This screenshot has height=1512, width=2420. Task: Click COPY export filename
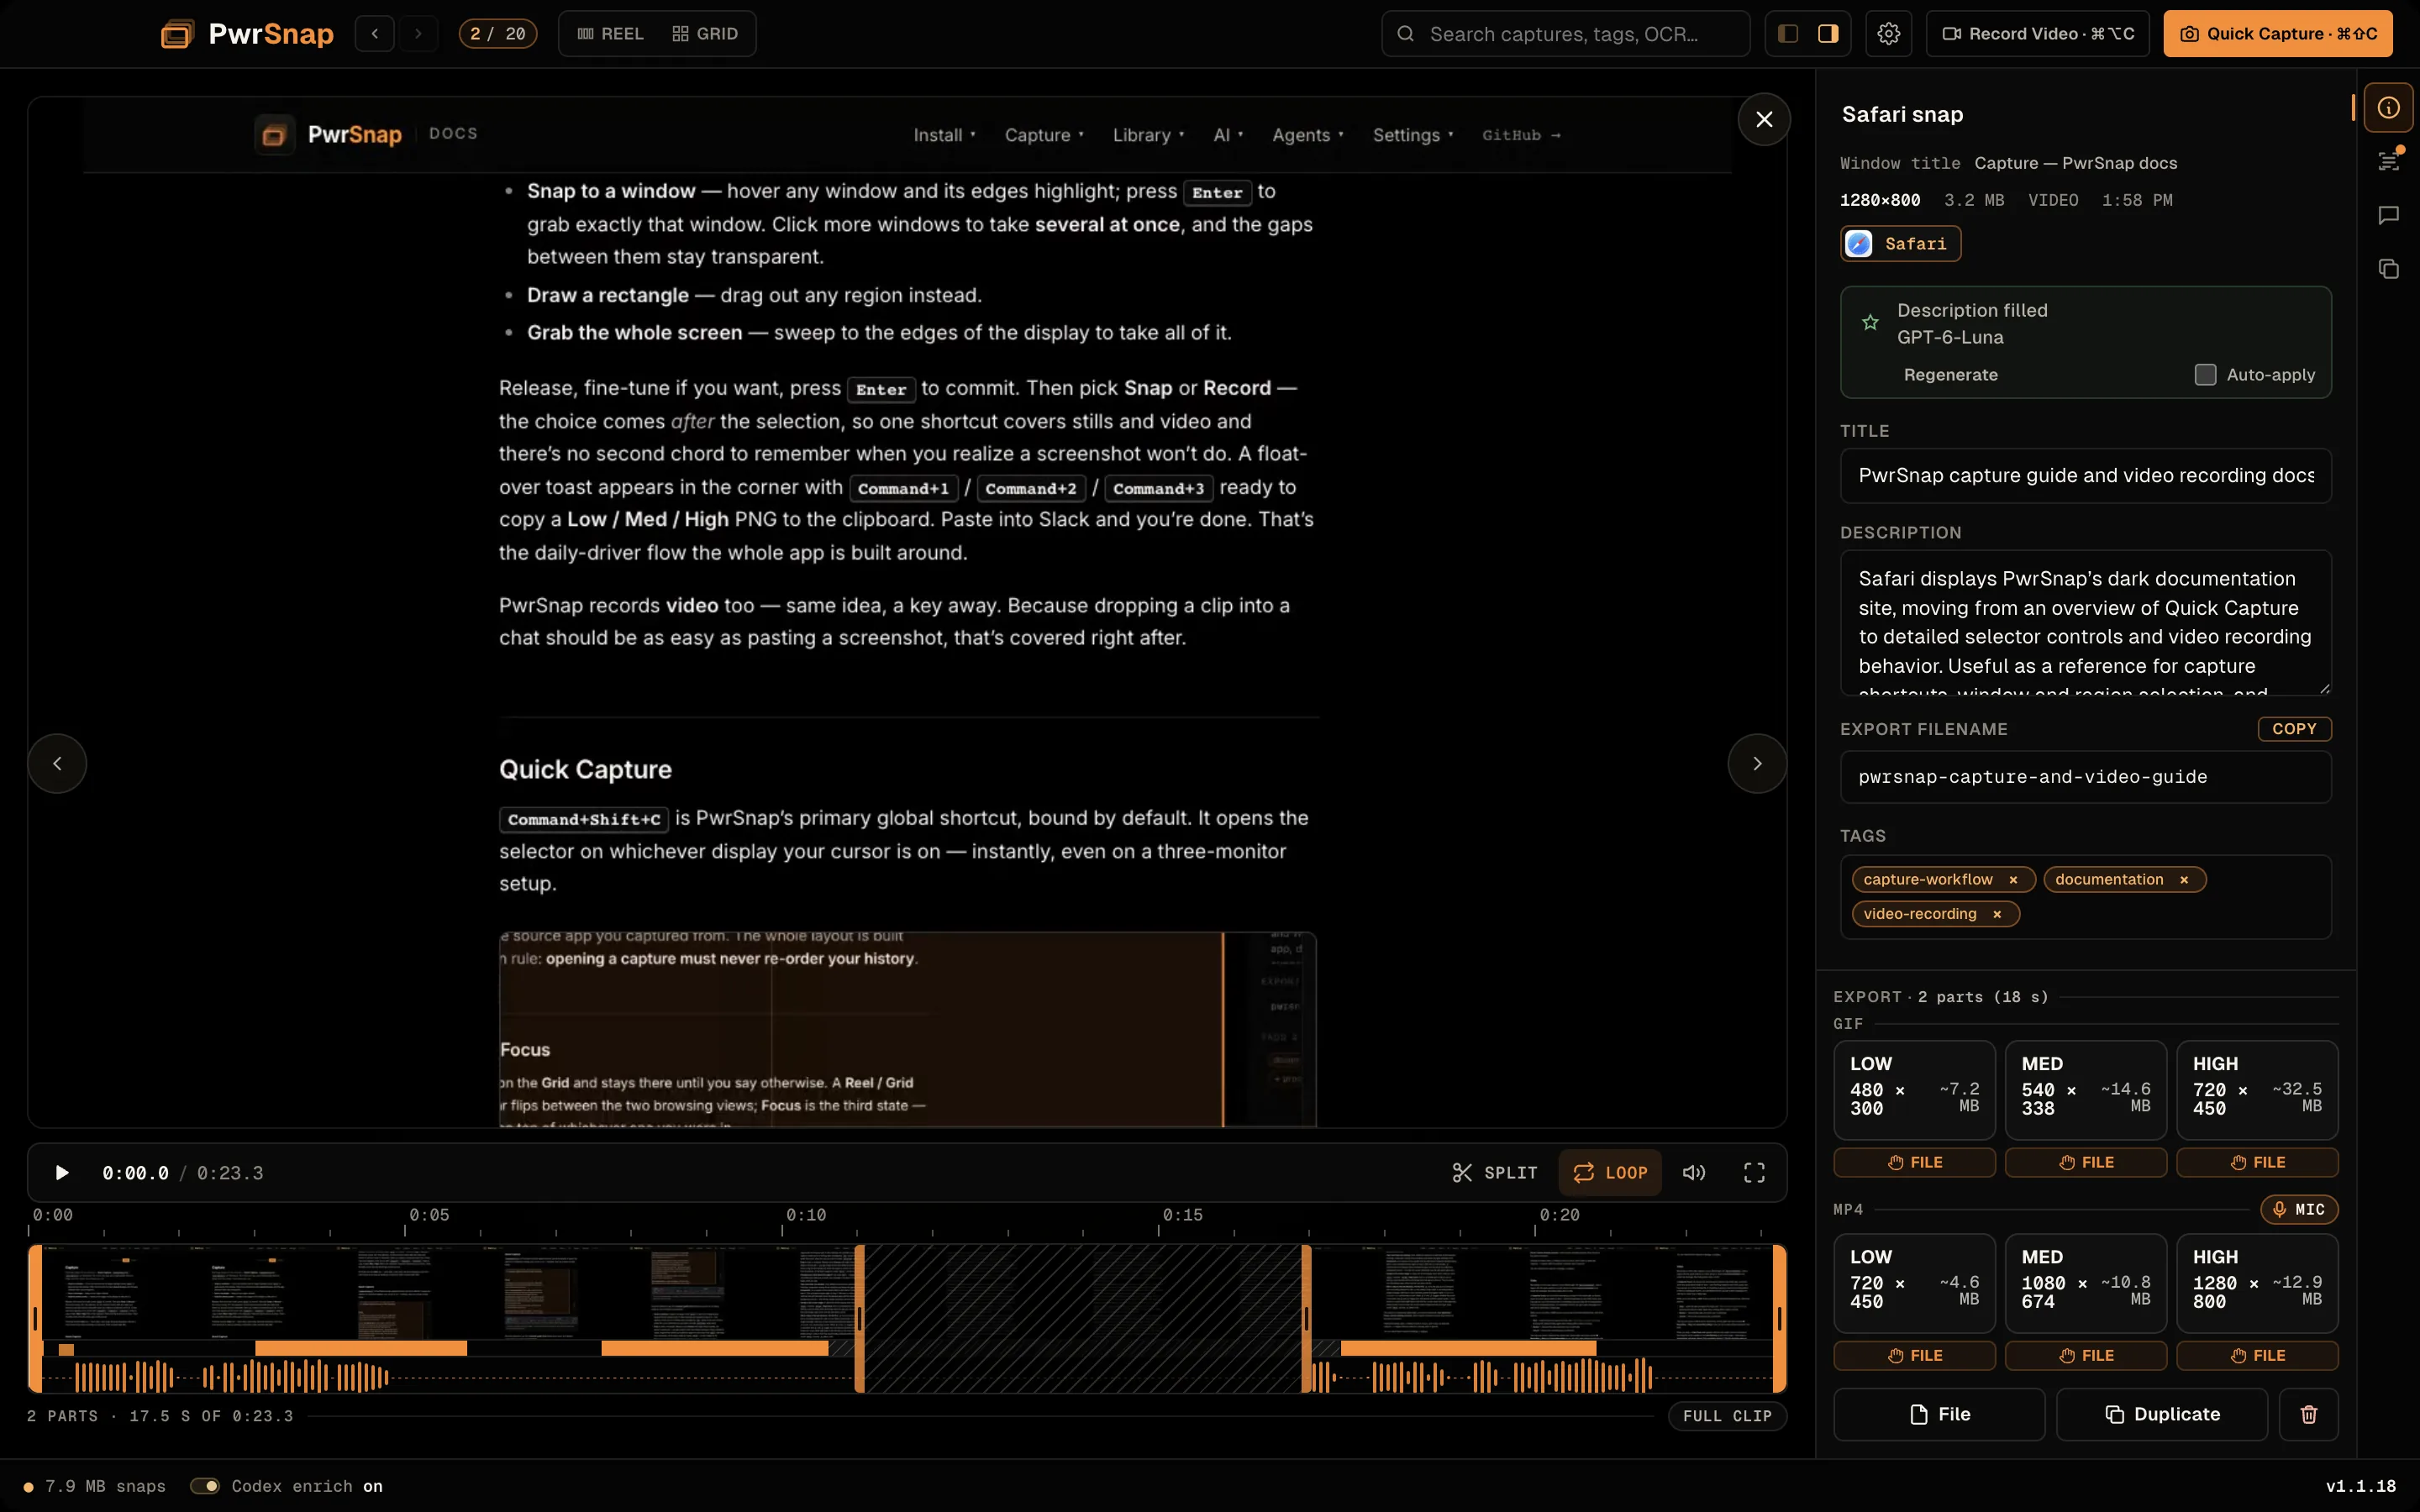[2294, 729]
